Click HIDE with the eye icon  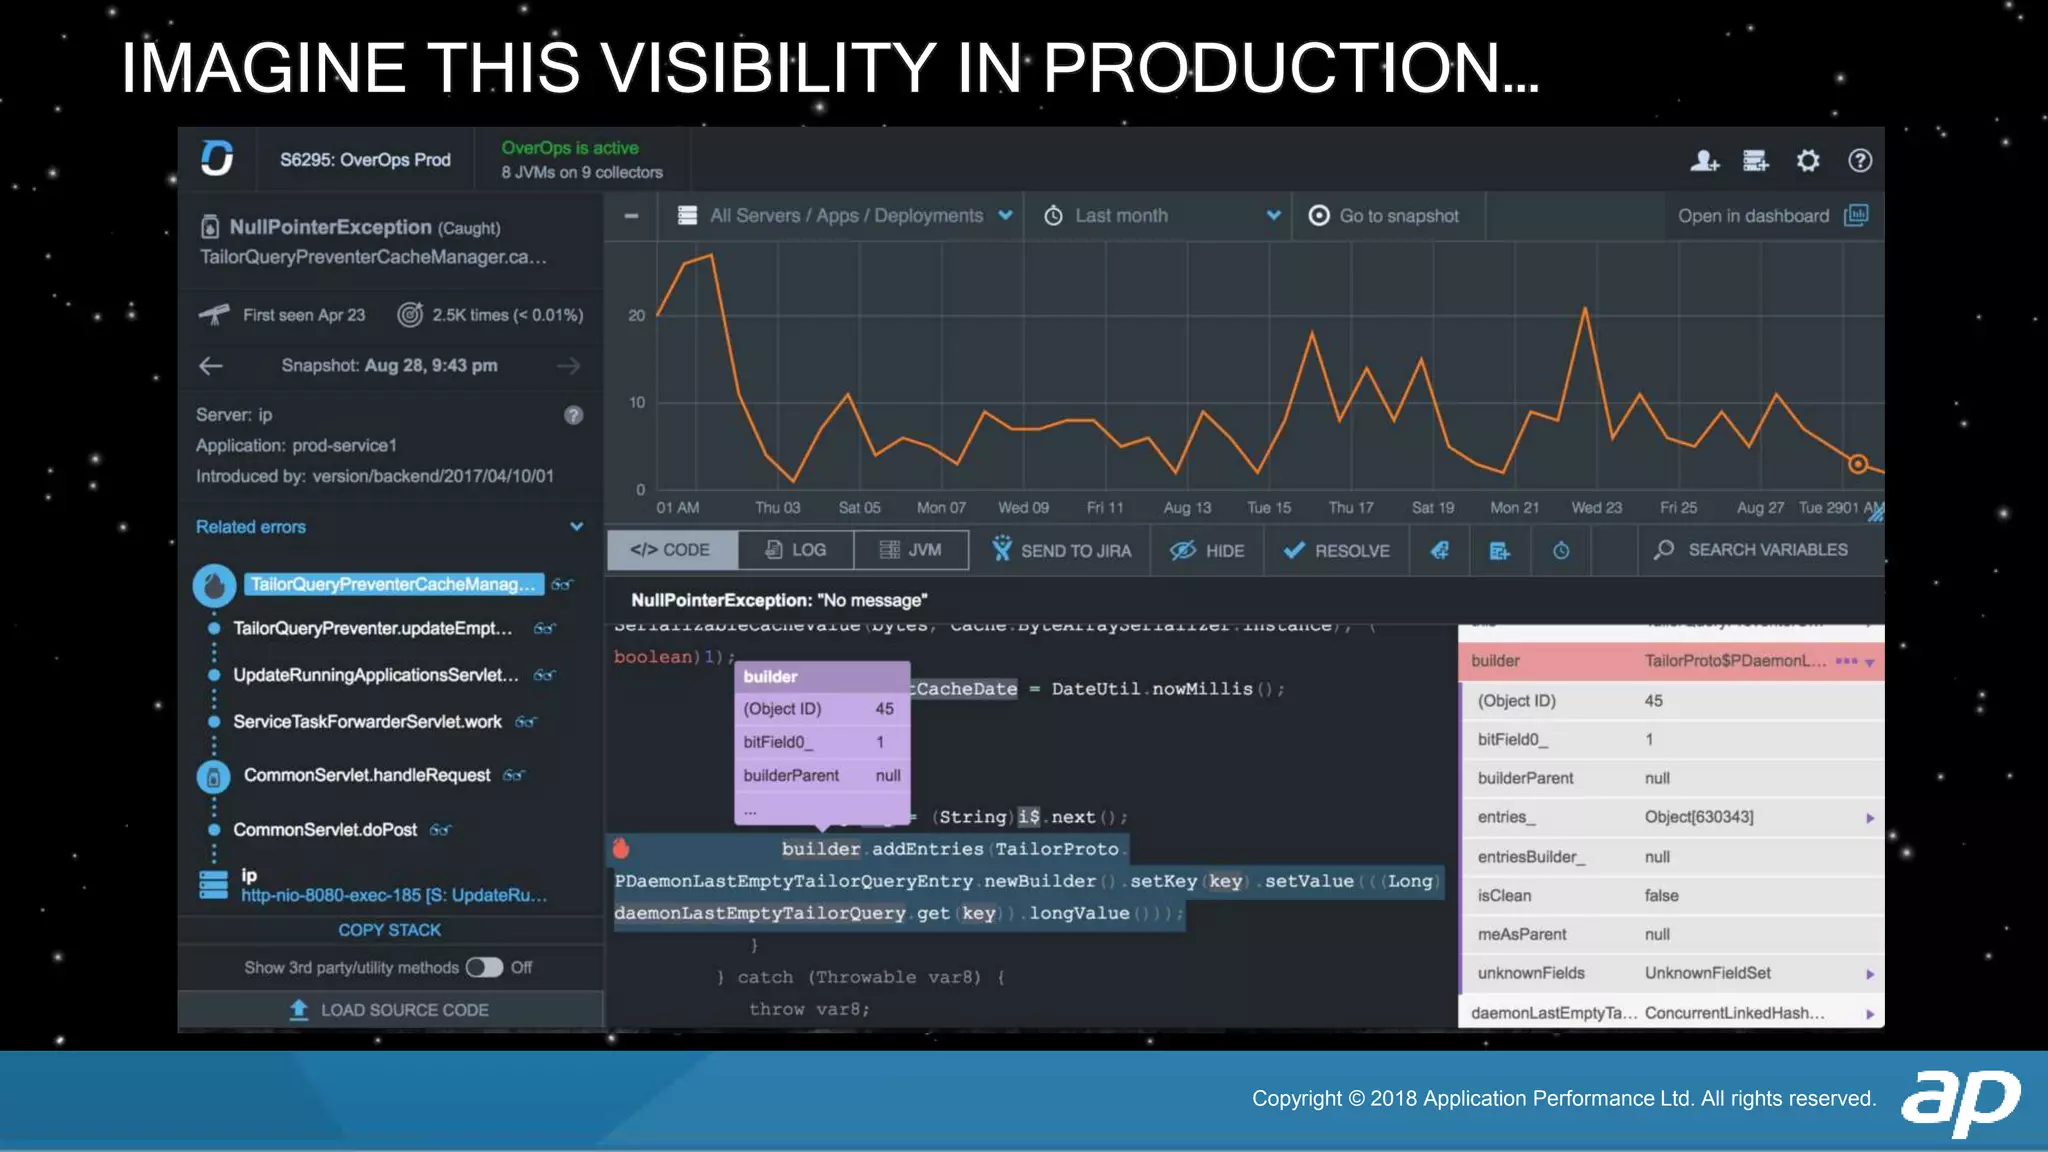(x=1207, y=551)
